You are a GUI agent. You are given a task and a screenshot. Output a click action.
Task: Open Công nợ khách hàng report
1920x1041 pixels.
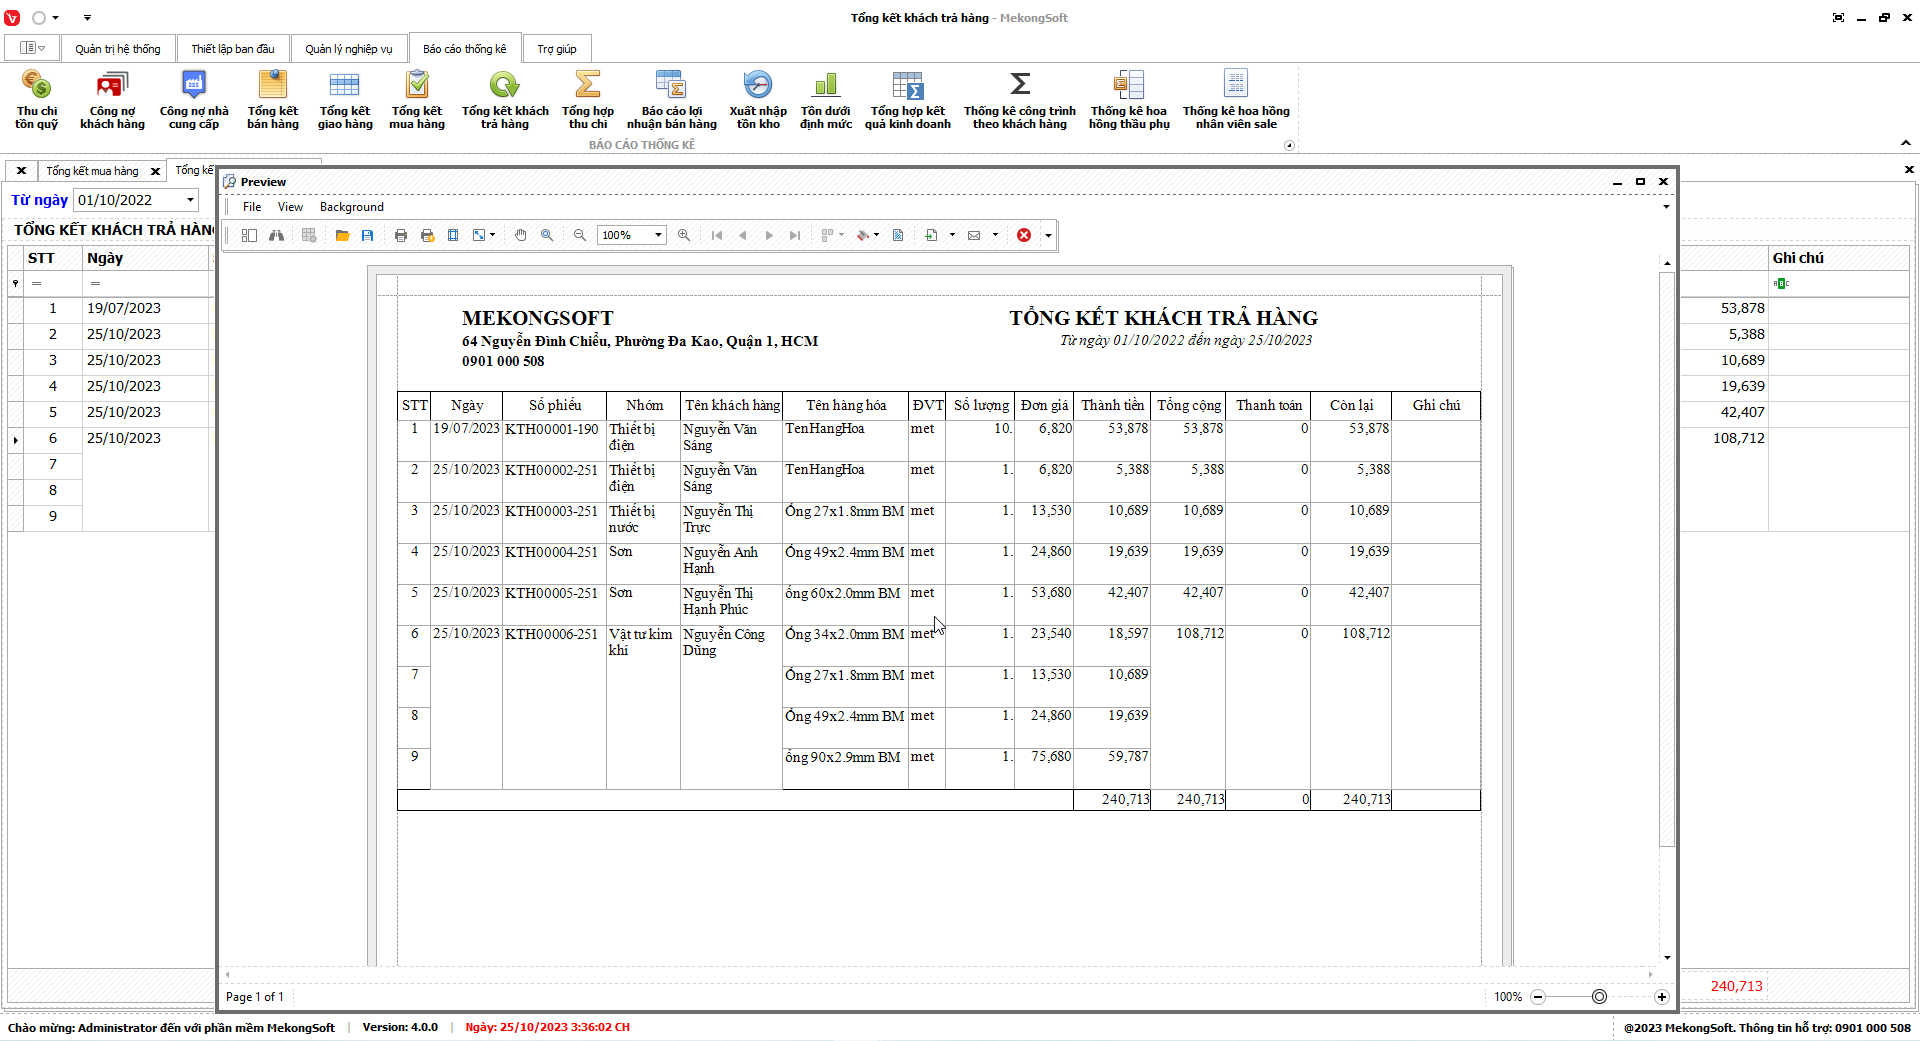[112, 99]
